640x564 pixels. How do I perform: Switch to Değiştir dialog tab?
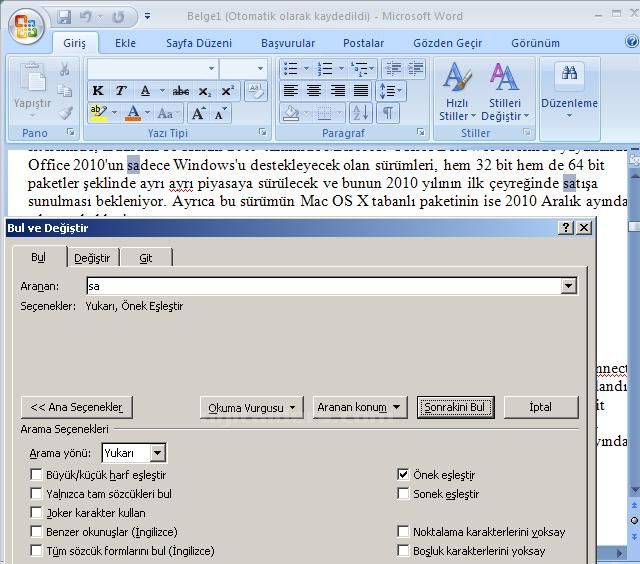click(92, 258)
